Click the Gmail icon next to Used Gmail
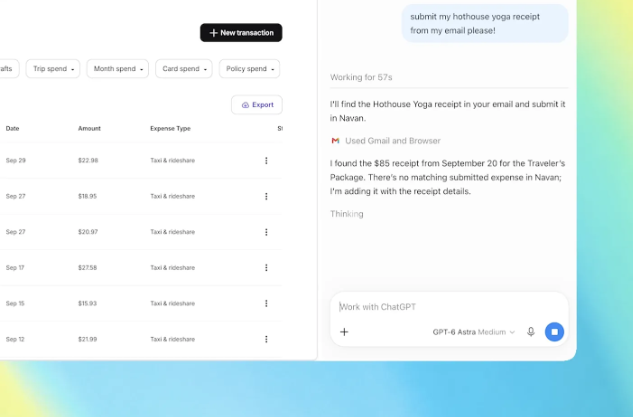The width and height of the screenshot is (633, 417). pos(335,140)
